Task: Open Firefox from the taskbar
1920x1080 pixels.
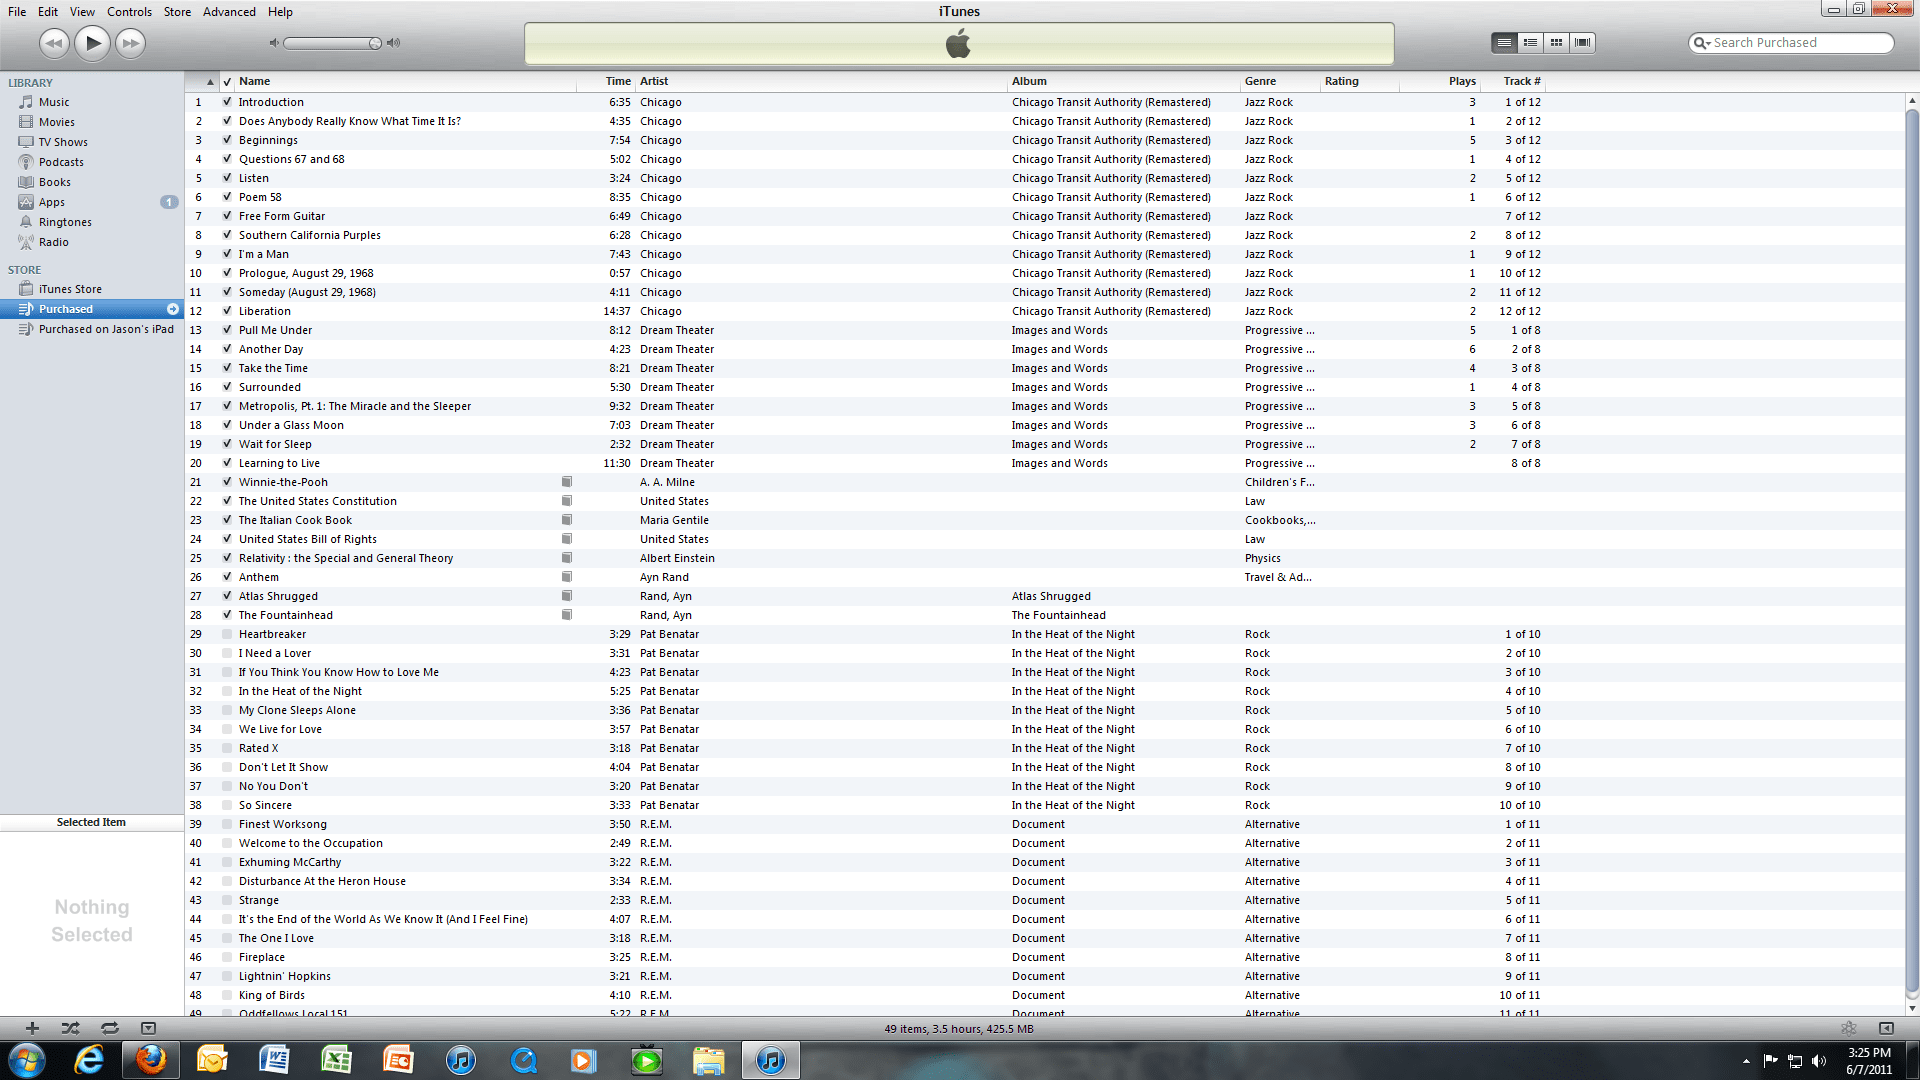Action: [x=151, y=1060]
